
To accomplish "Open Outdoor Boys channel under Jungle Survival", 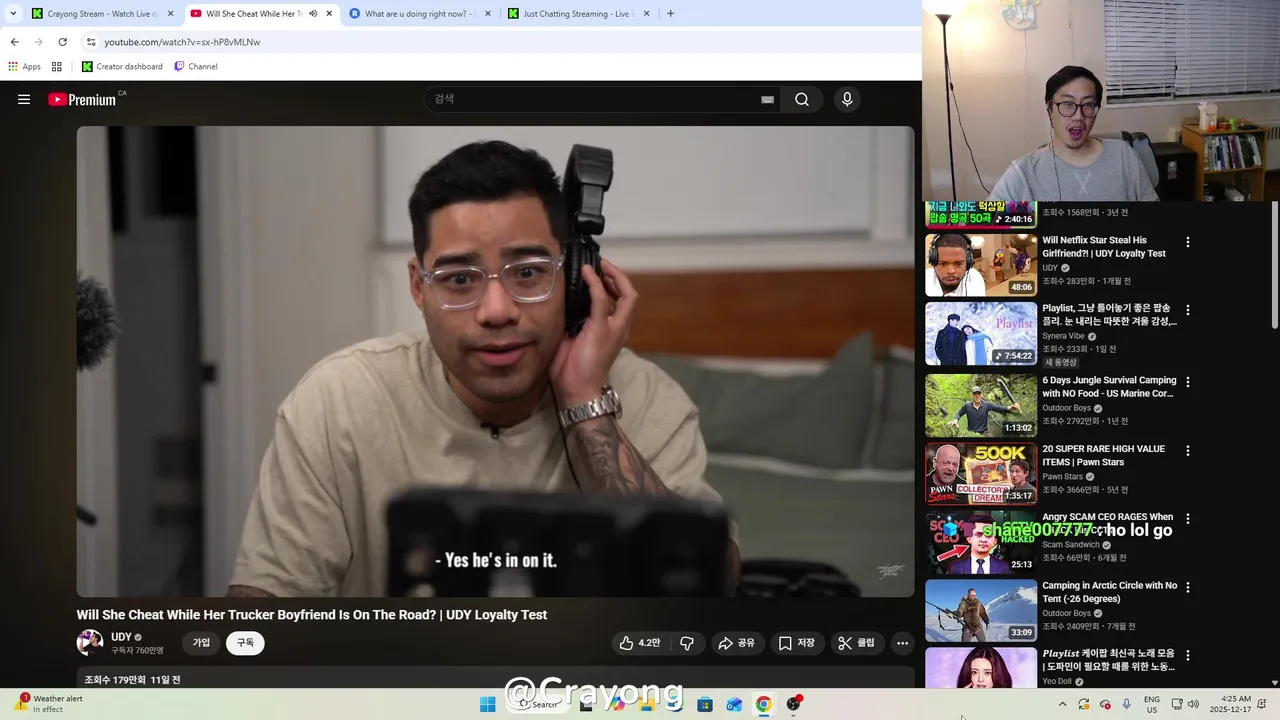I will pos(1067,408).
